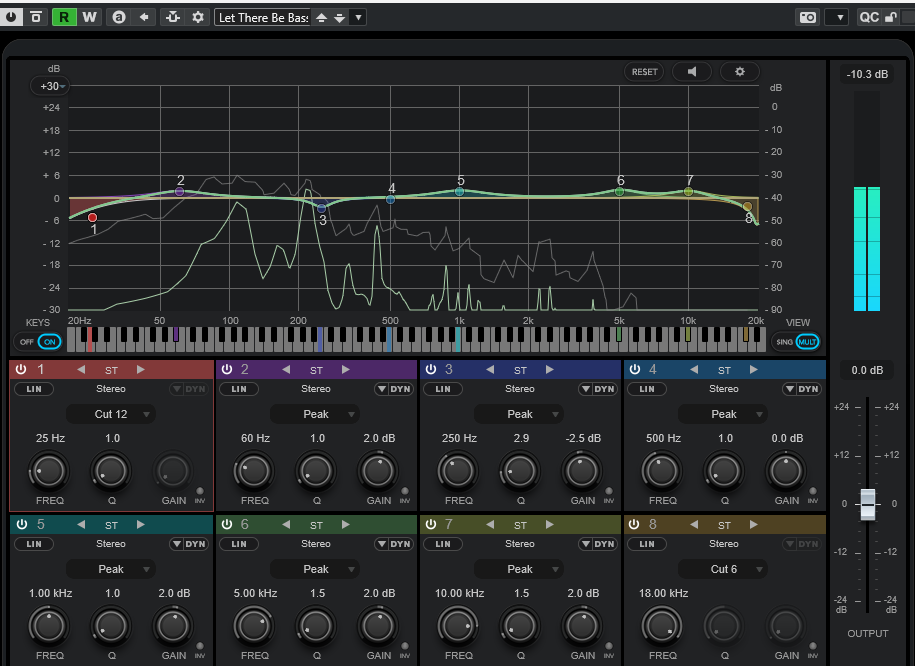Open top toolbar settings gear
Screen dimensions: 915x666
pyautogui.click(x=198, y=17)
